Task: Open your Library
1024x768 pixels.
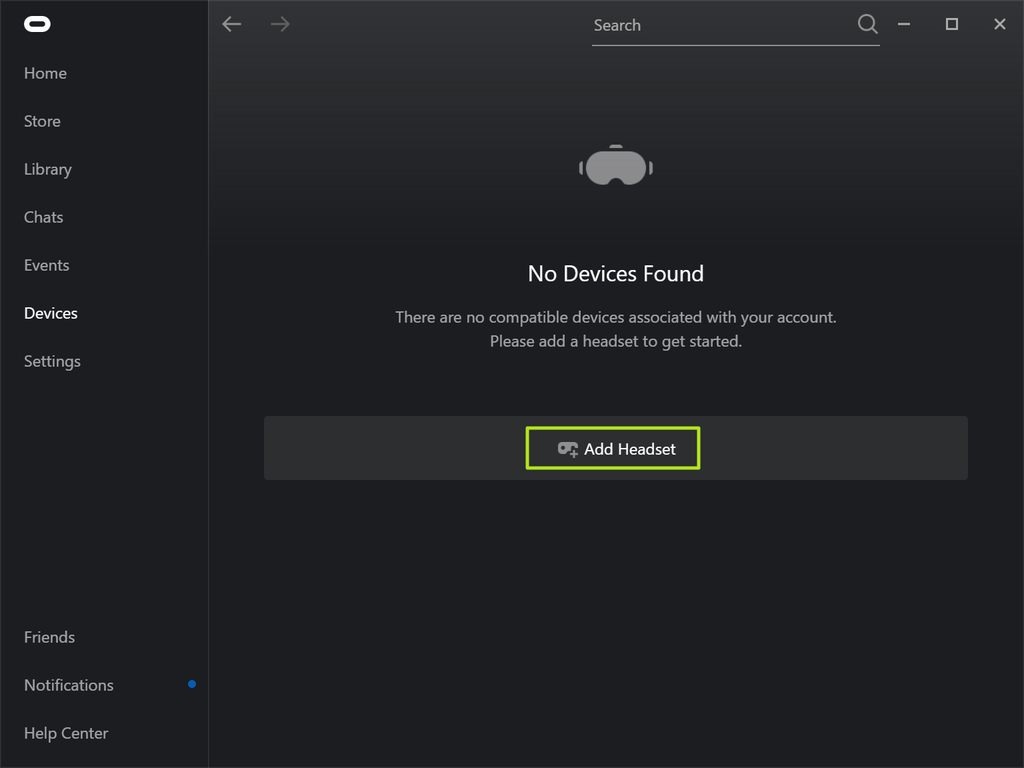Action: pyautogui.click(x=47, y=169)
